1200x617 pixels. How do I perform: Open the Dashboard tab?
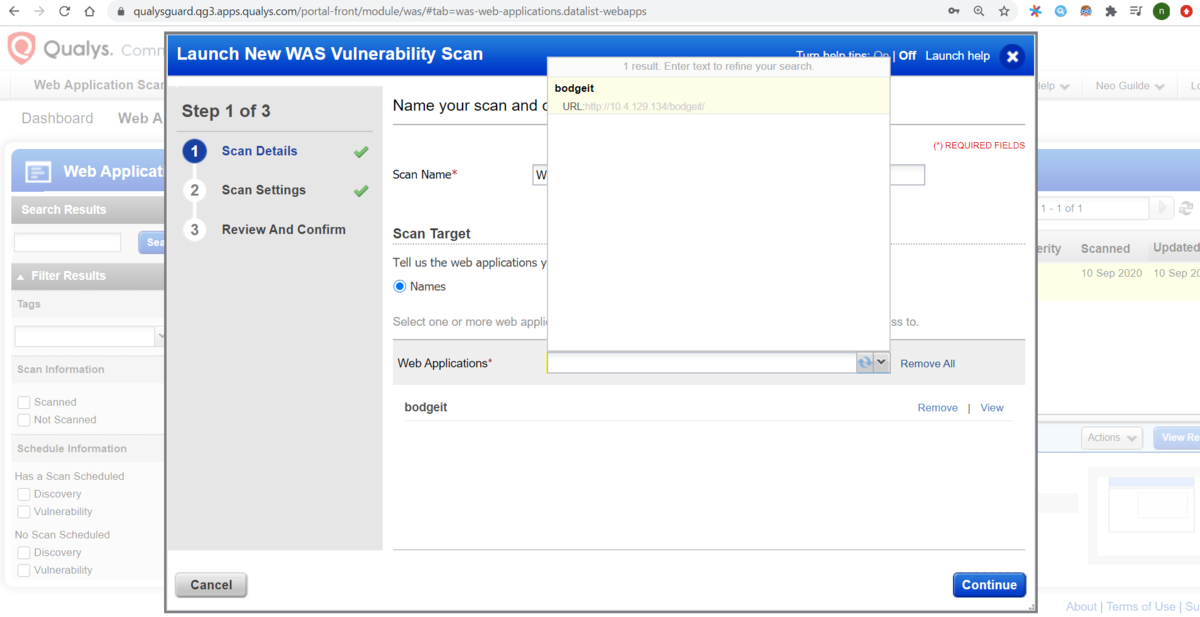coord(57,118)
